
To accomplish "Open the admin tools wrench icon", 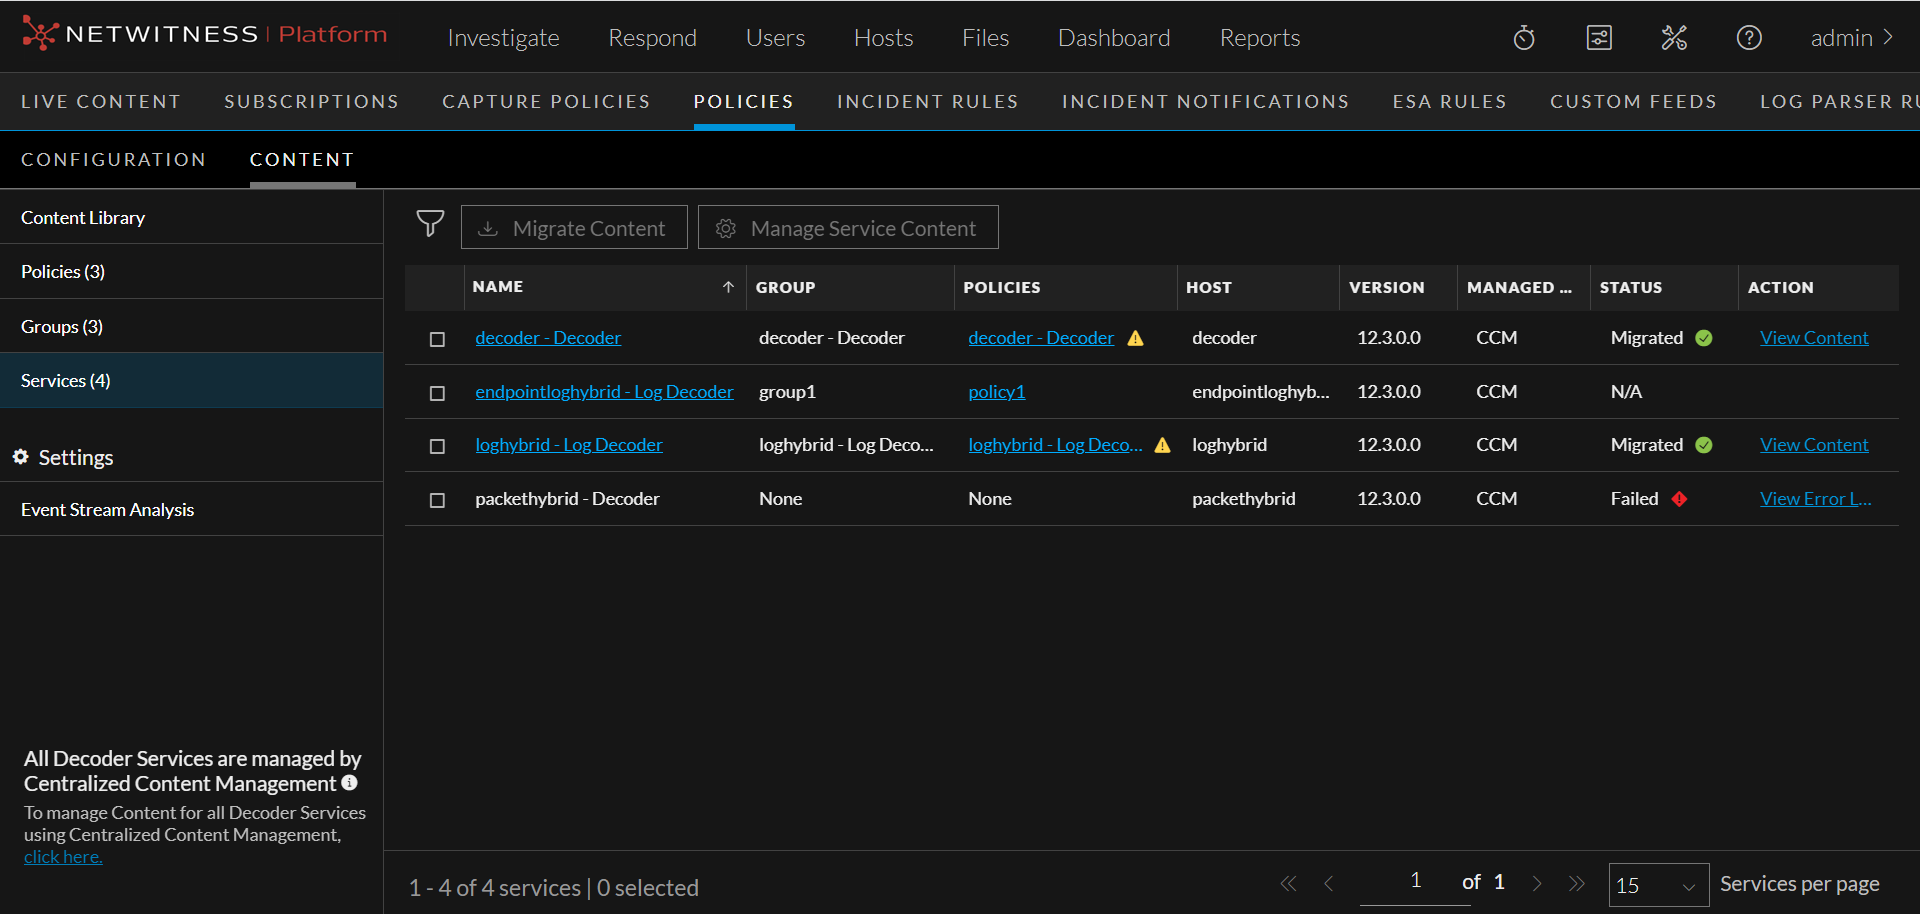I will 1674,38.
